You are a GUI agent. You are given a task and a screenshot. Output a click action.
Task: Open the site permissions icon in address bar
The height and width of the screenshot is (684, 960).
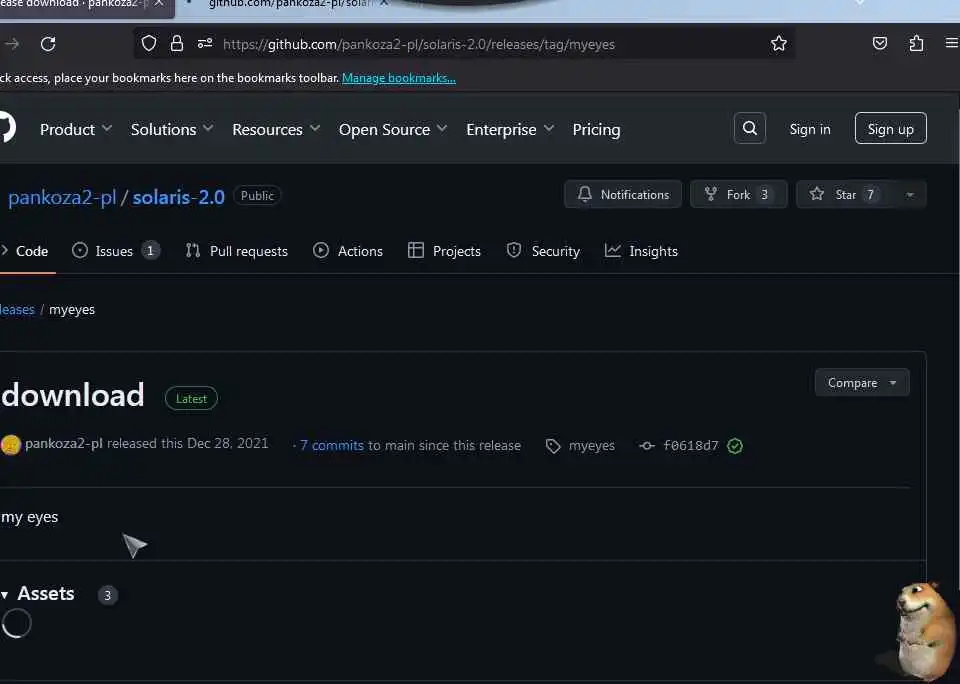coord(204,43)
